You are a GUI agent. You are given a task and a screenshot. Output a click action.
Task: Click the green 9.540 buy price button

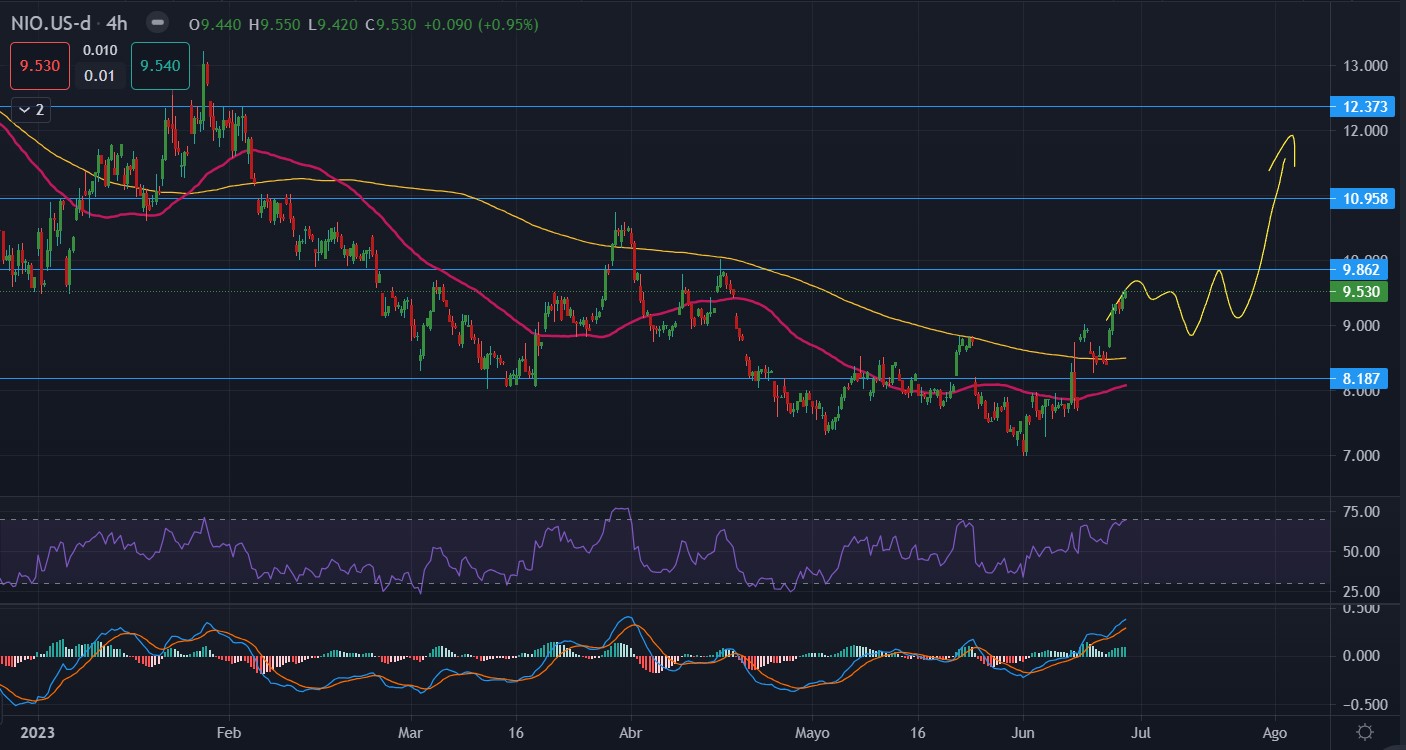coord(160,66)
